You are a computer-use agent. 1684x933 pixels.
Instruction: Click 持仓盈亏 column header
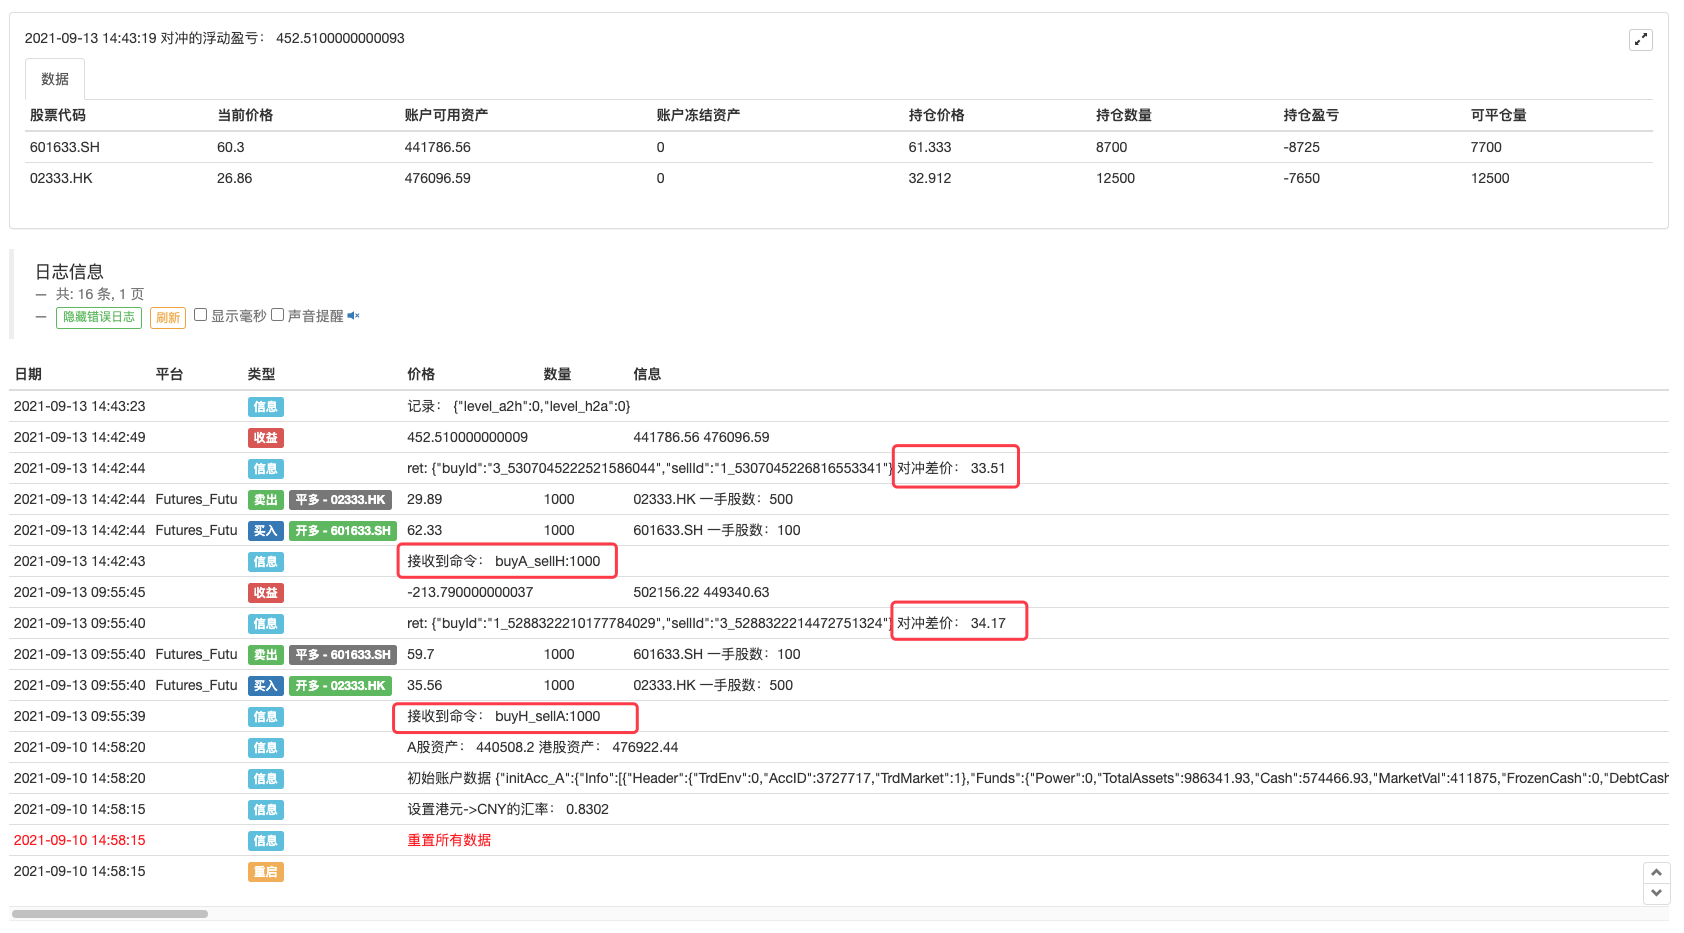1311,115
